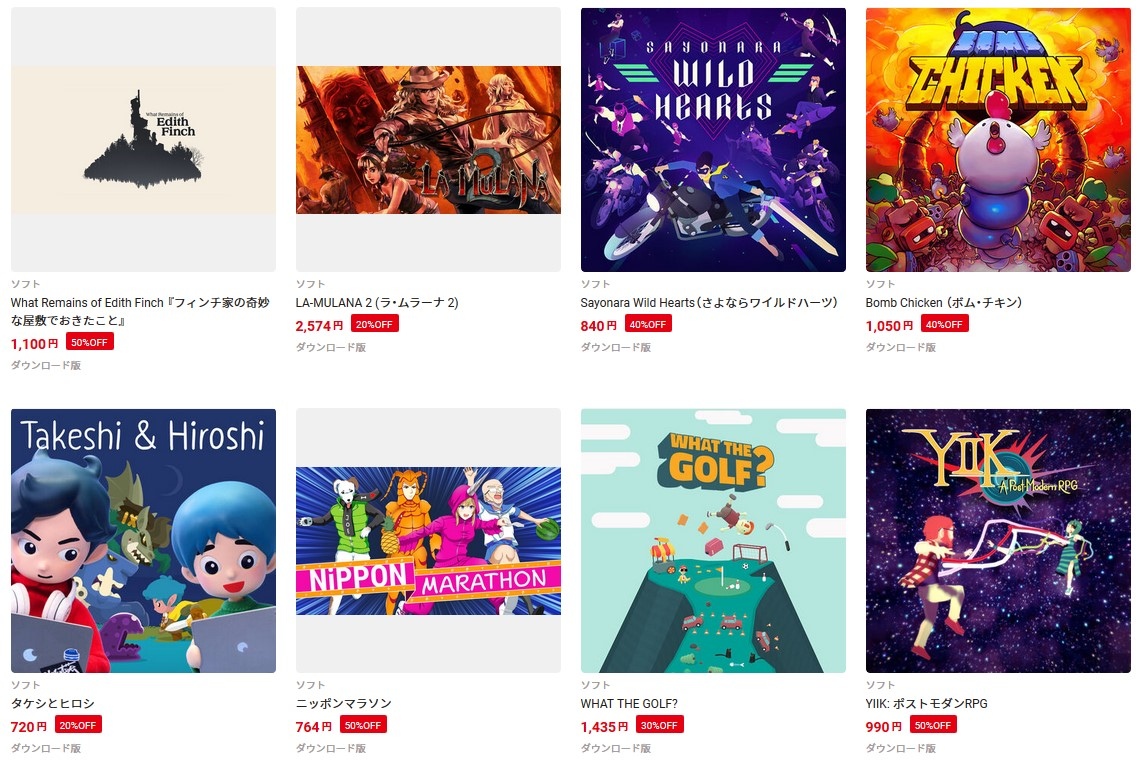The width and height of the screenshot is (1141, 773).
Task: Open the Edith Finch game thumbnail
Action: pos(143,140)
